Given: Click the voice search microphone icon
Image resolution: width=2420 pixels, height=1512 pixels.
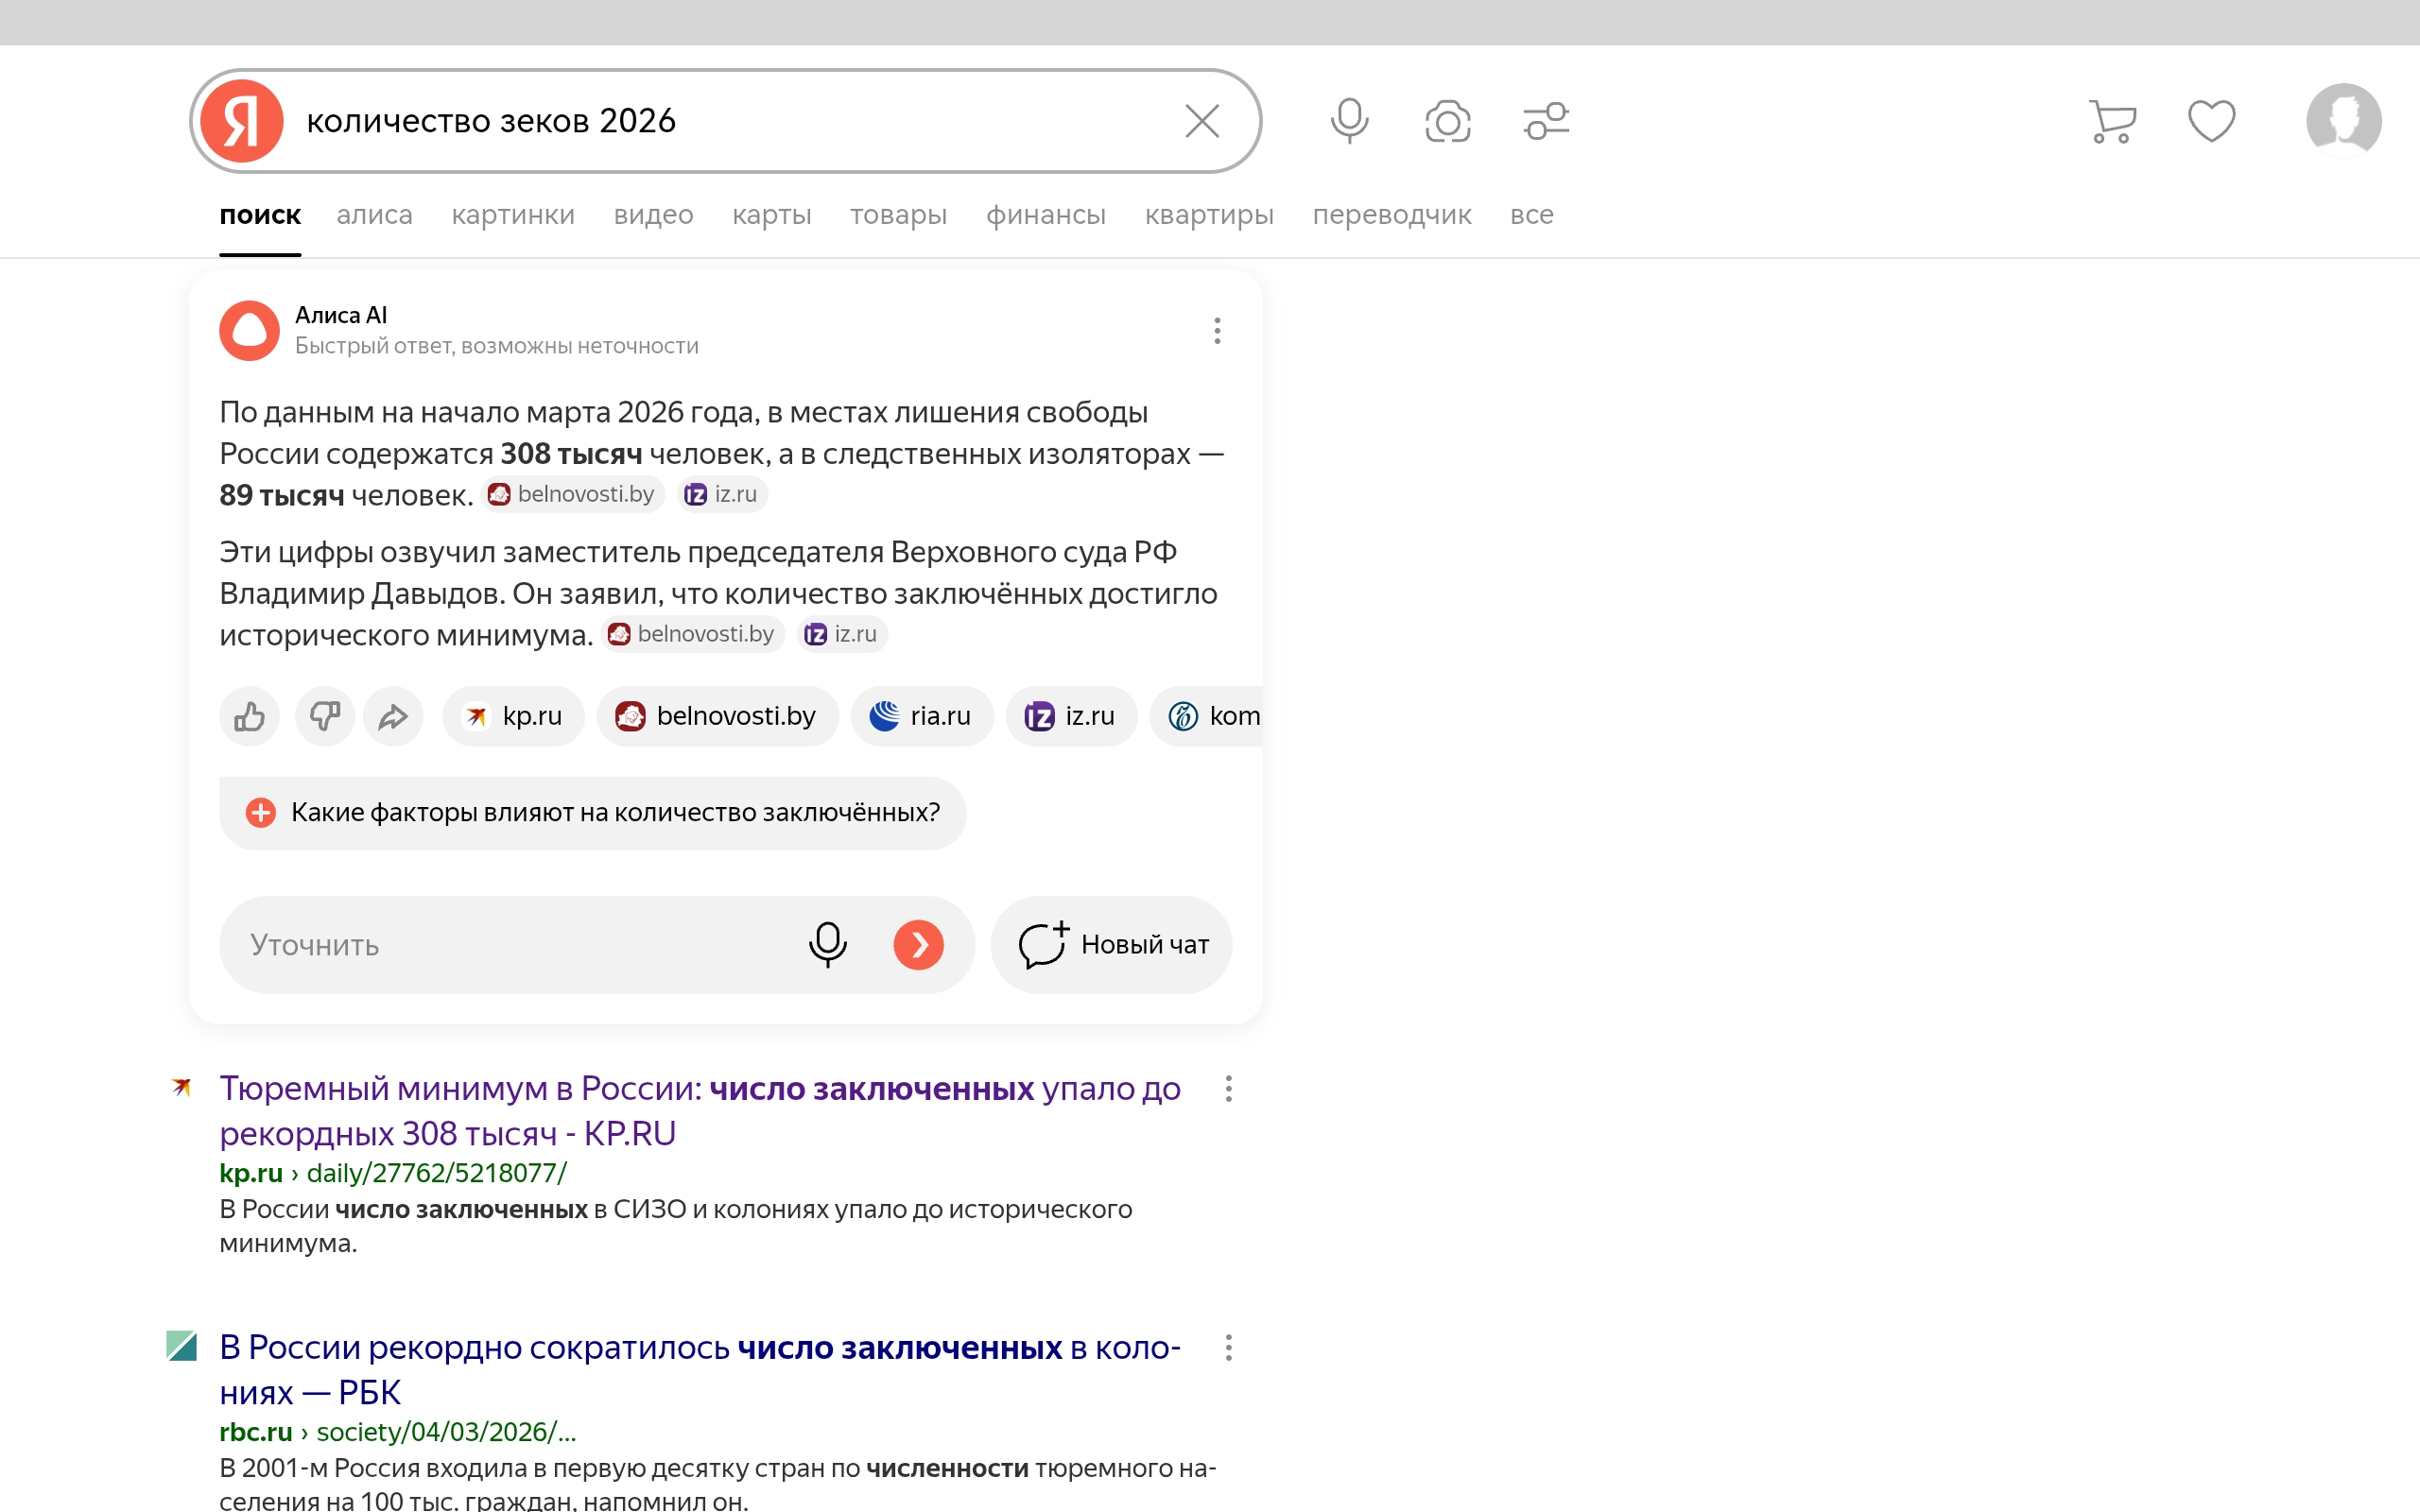Looking at the screenshot, I should click(x=1349, y=121).
